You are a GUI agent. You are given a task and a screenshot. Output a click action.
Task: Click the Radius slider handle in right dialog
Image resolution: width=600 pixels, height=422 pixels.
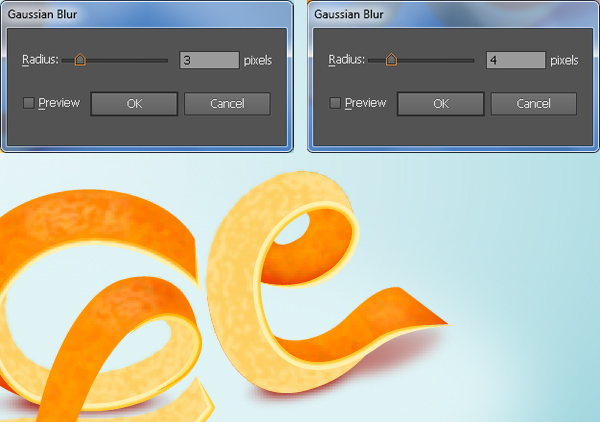(x=391, y=60)
